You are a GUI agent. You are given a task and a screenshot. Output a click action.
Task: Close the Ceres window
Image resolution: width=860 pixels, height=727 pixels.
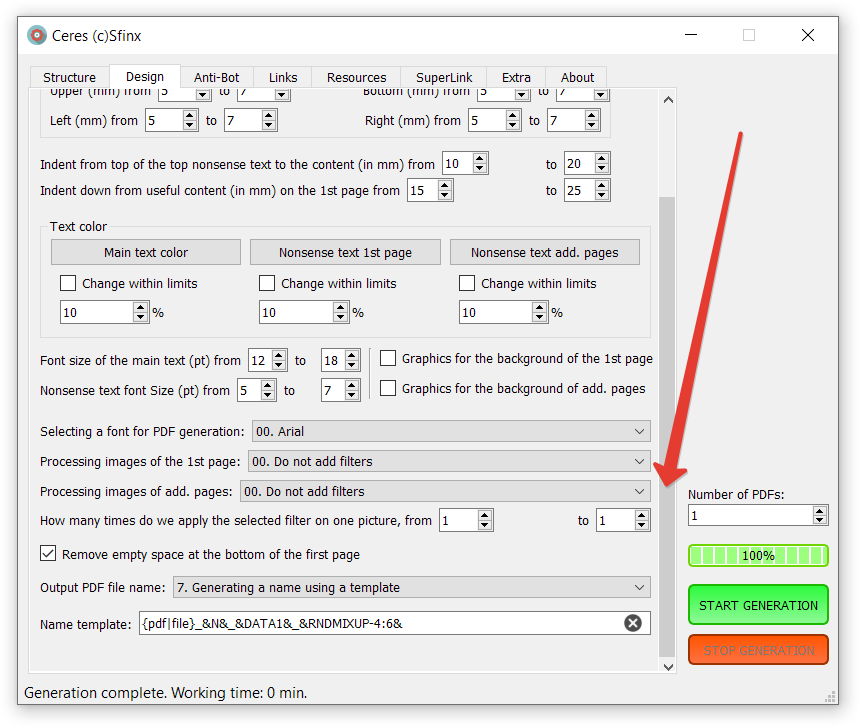(x=807, y=36)
